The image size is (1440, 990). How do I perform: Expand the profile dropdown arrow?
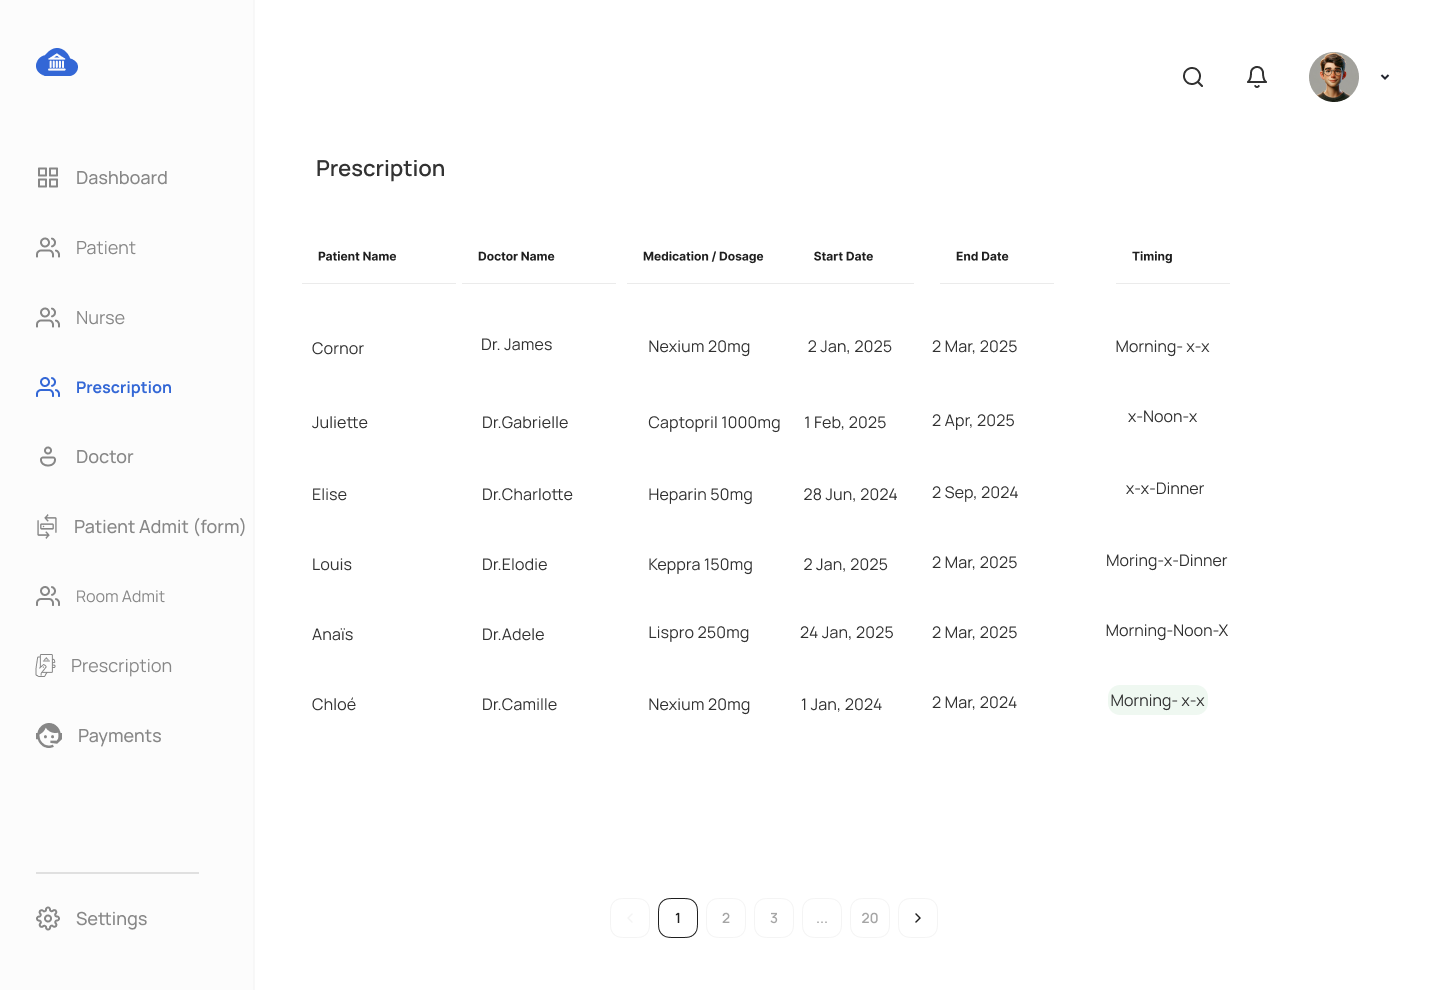(1385, 77)
